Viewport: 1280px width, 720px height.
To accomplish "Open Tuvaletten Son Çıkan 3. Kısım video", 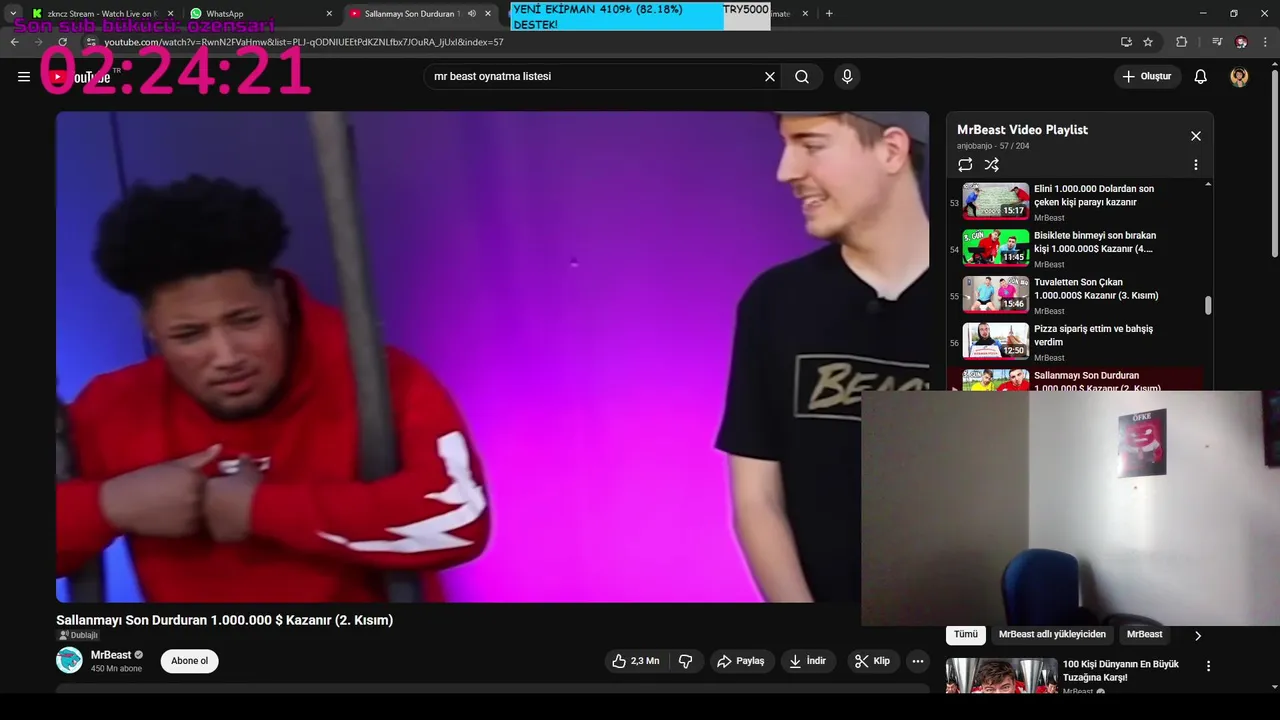I will tap(1077, 296).
